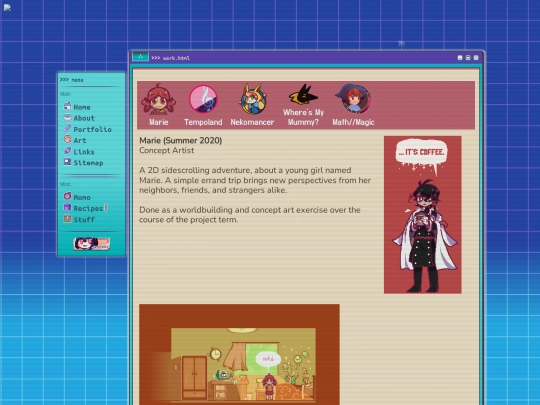This screenshot has width=540, height=405.
Task: Open the Home link icon in menu
Action: [x=68, y=106]
